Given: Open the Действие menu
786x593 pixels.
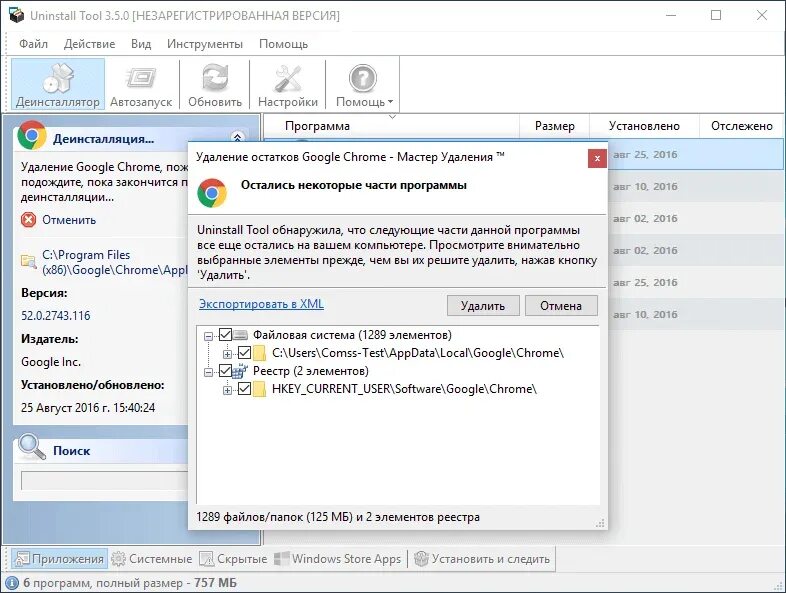Looking at the screenshot, I should point(89,44).
